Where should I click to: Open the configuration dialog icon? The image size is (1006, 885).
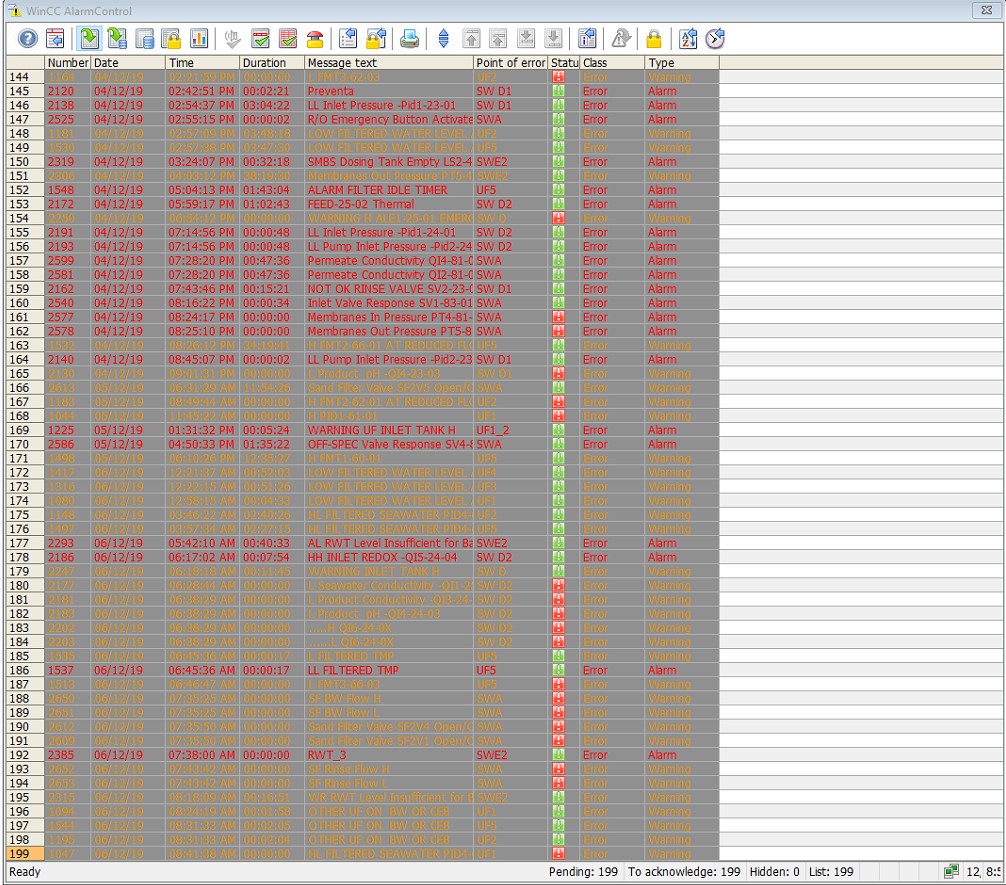click(x=56, y=39)
